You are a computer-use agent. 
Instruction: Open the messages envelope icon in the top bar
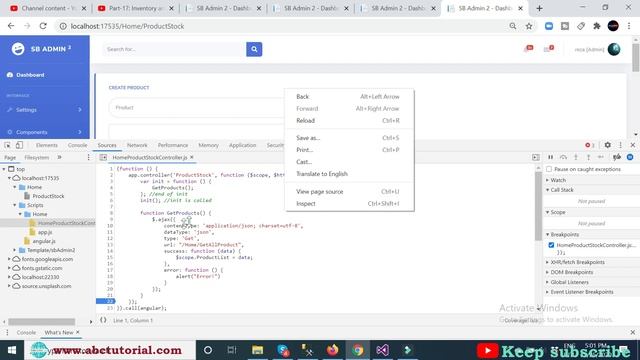tap(549, 49)
